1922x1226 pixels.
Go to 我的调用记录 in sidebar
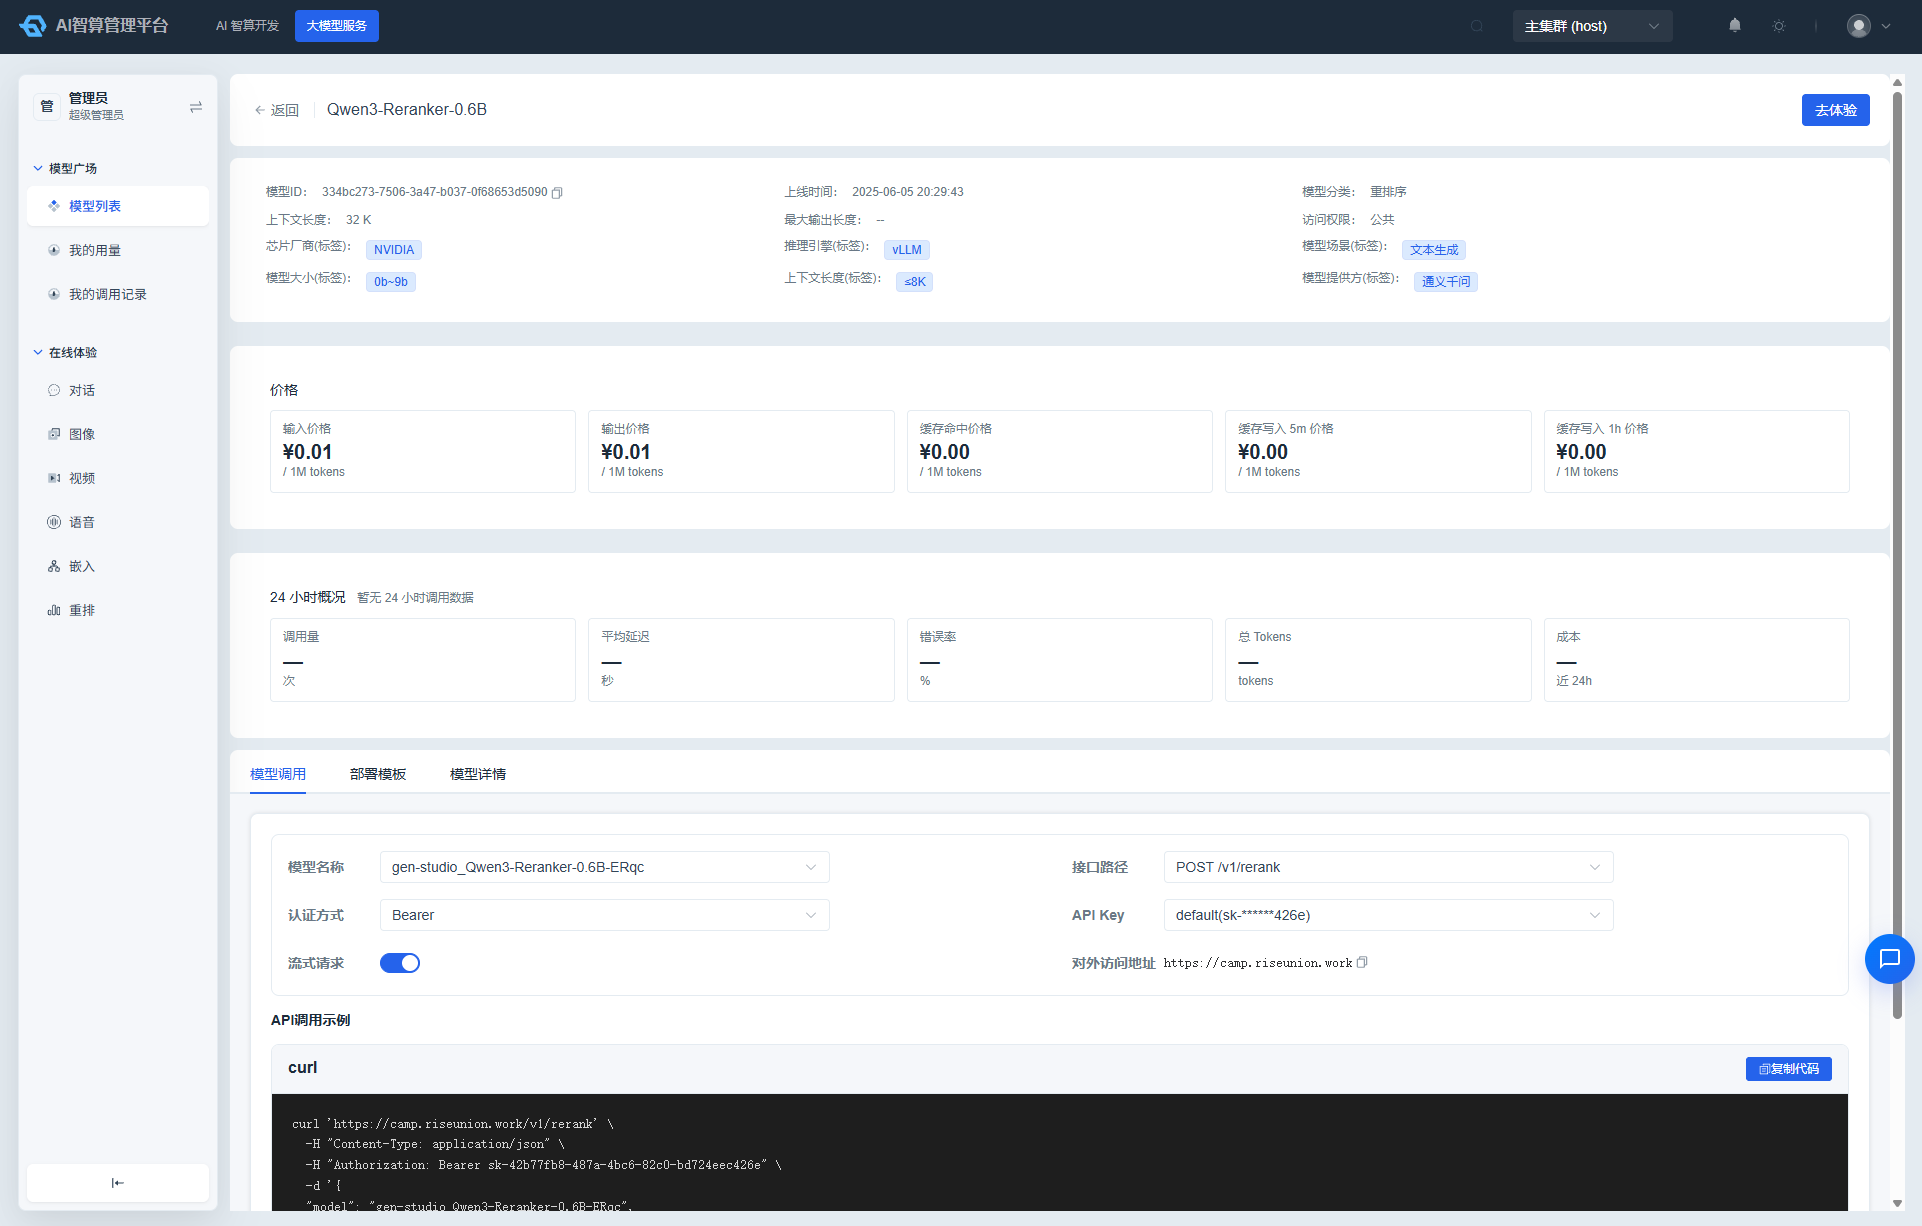(108, 294)
